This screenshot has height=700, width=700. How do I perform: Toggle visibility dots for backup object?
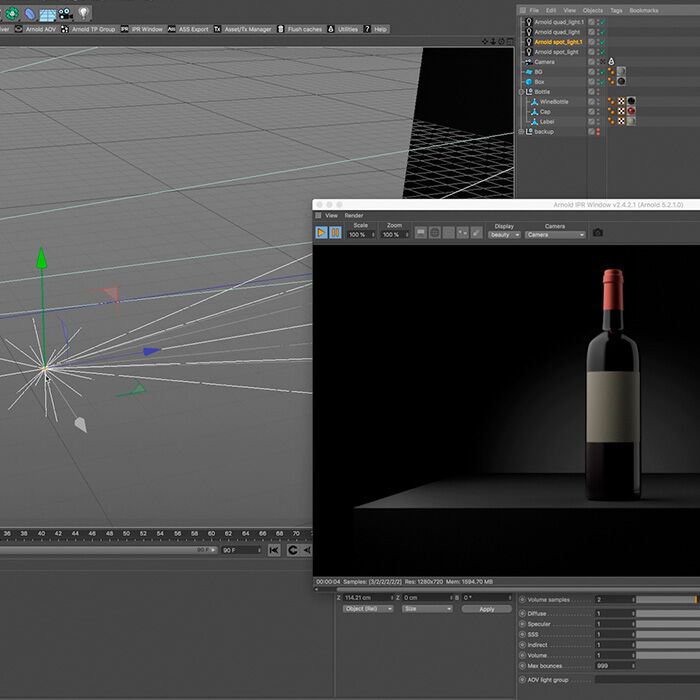tap(598, 132)
